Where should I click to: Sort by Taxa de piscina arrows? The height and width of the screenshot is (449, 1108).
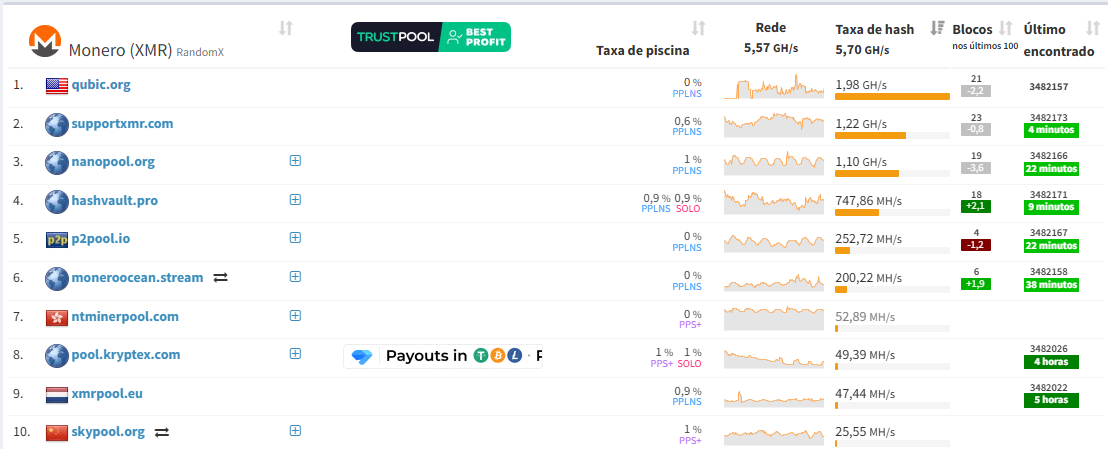(698, 28)
